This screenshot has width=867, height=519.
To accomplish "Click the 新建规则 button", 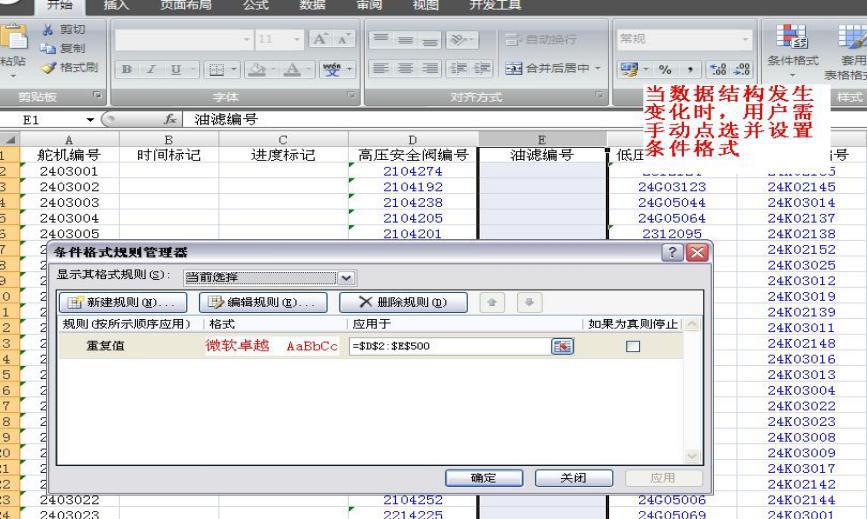I will pos(125,301).
